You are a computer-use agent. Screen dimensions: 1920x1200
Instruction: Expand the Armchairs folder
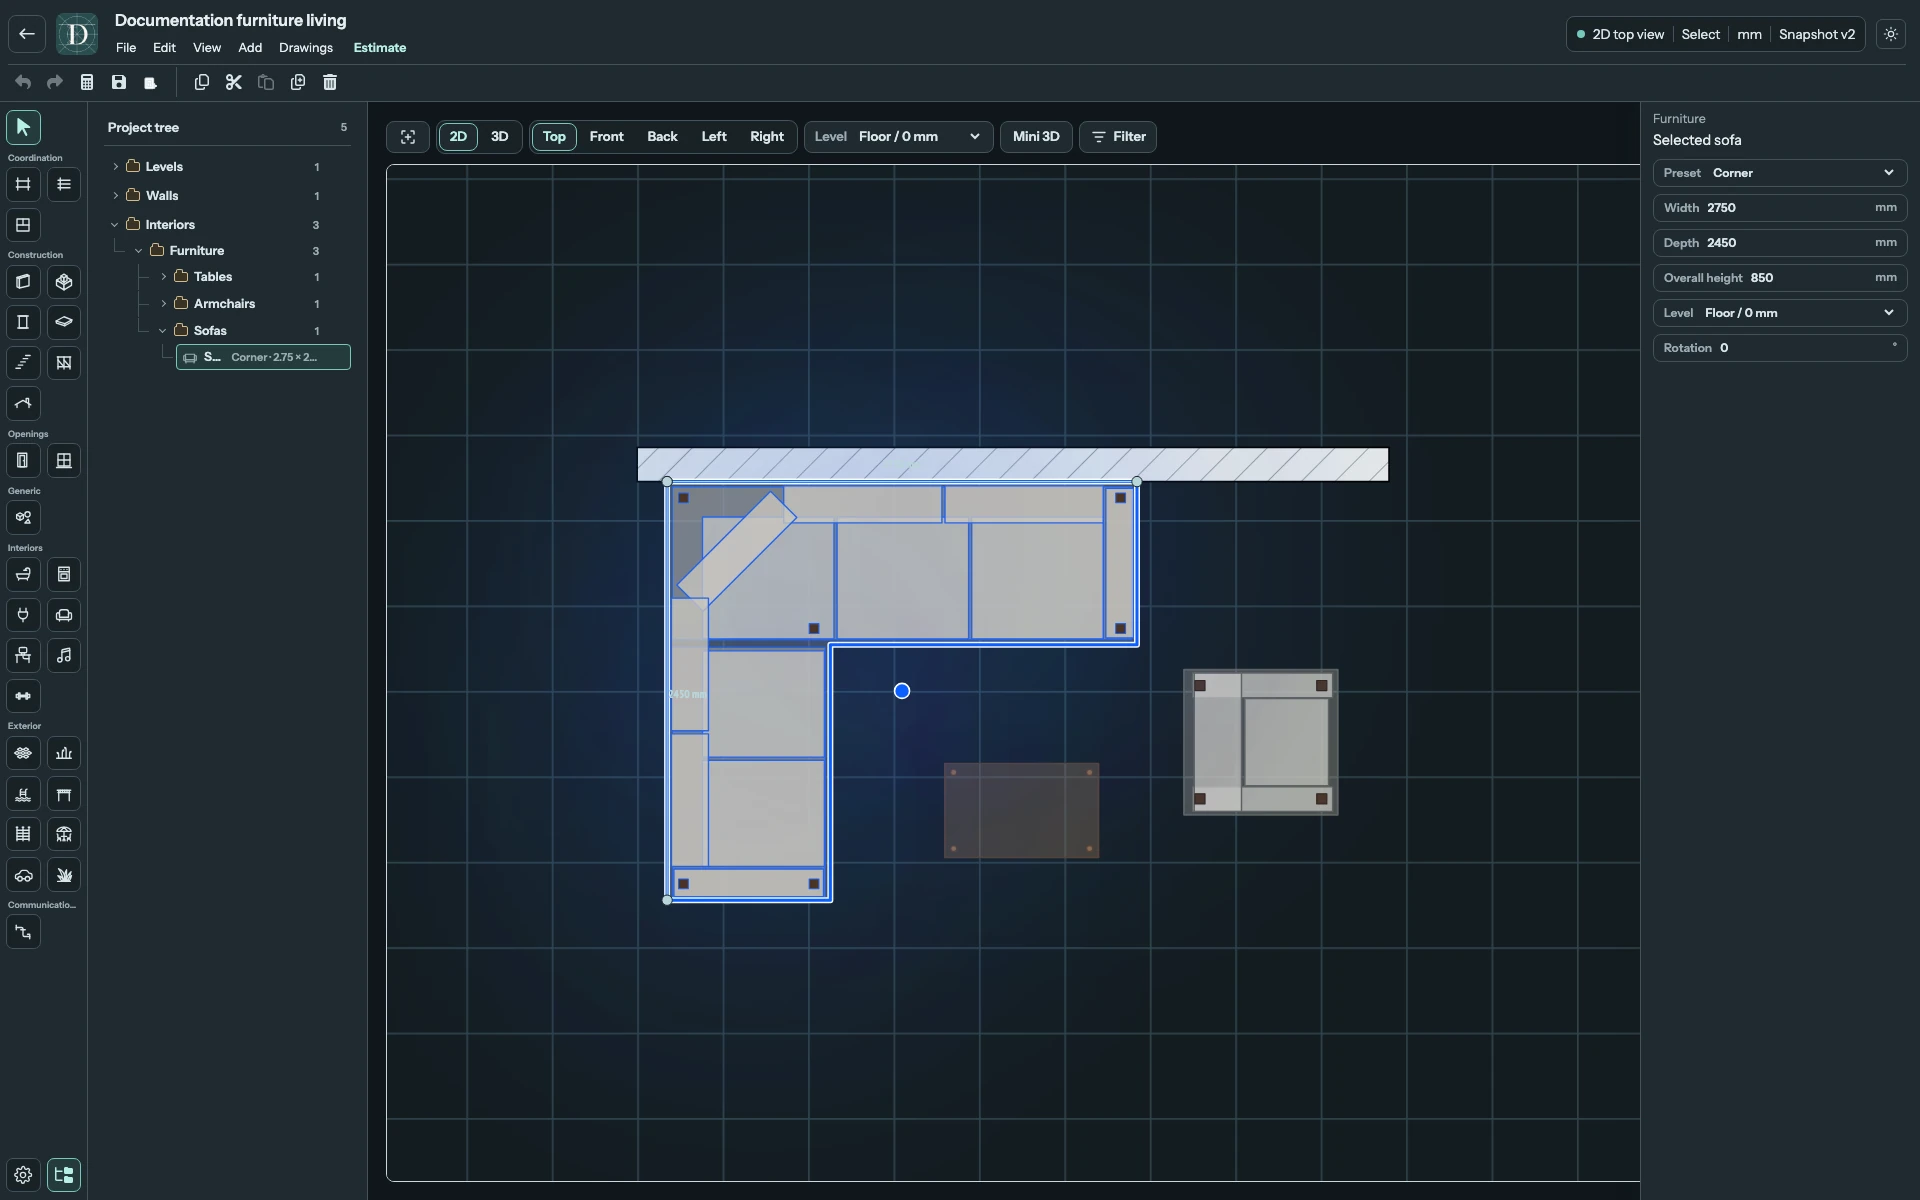click(164, 304)
